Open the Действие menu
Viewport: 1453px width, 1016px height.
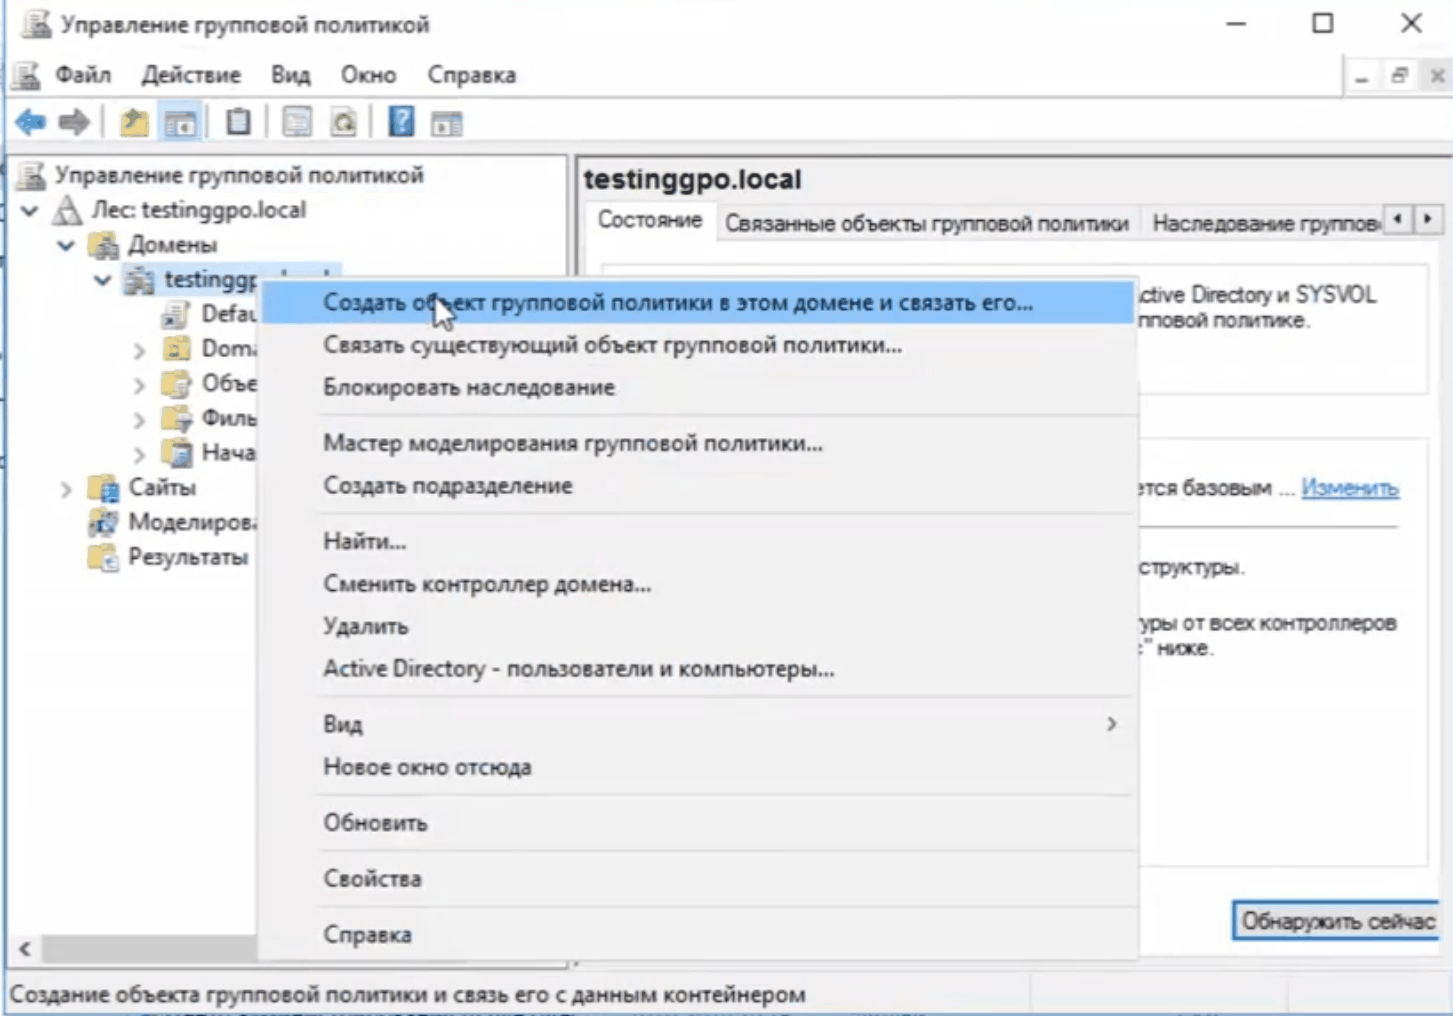tap(190, 75)
